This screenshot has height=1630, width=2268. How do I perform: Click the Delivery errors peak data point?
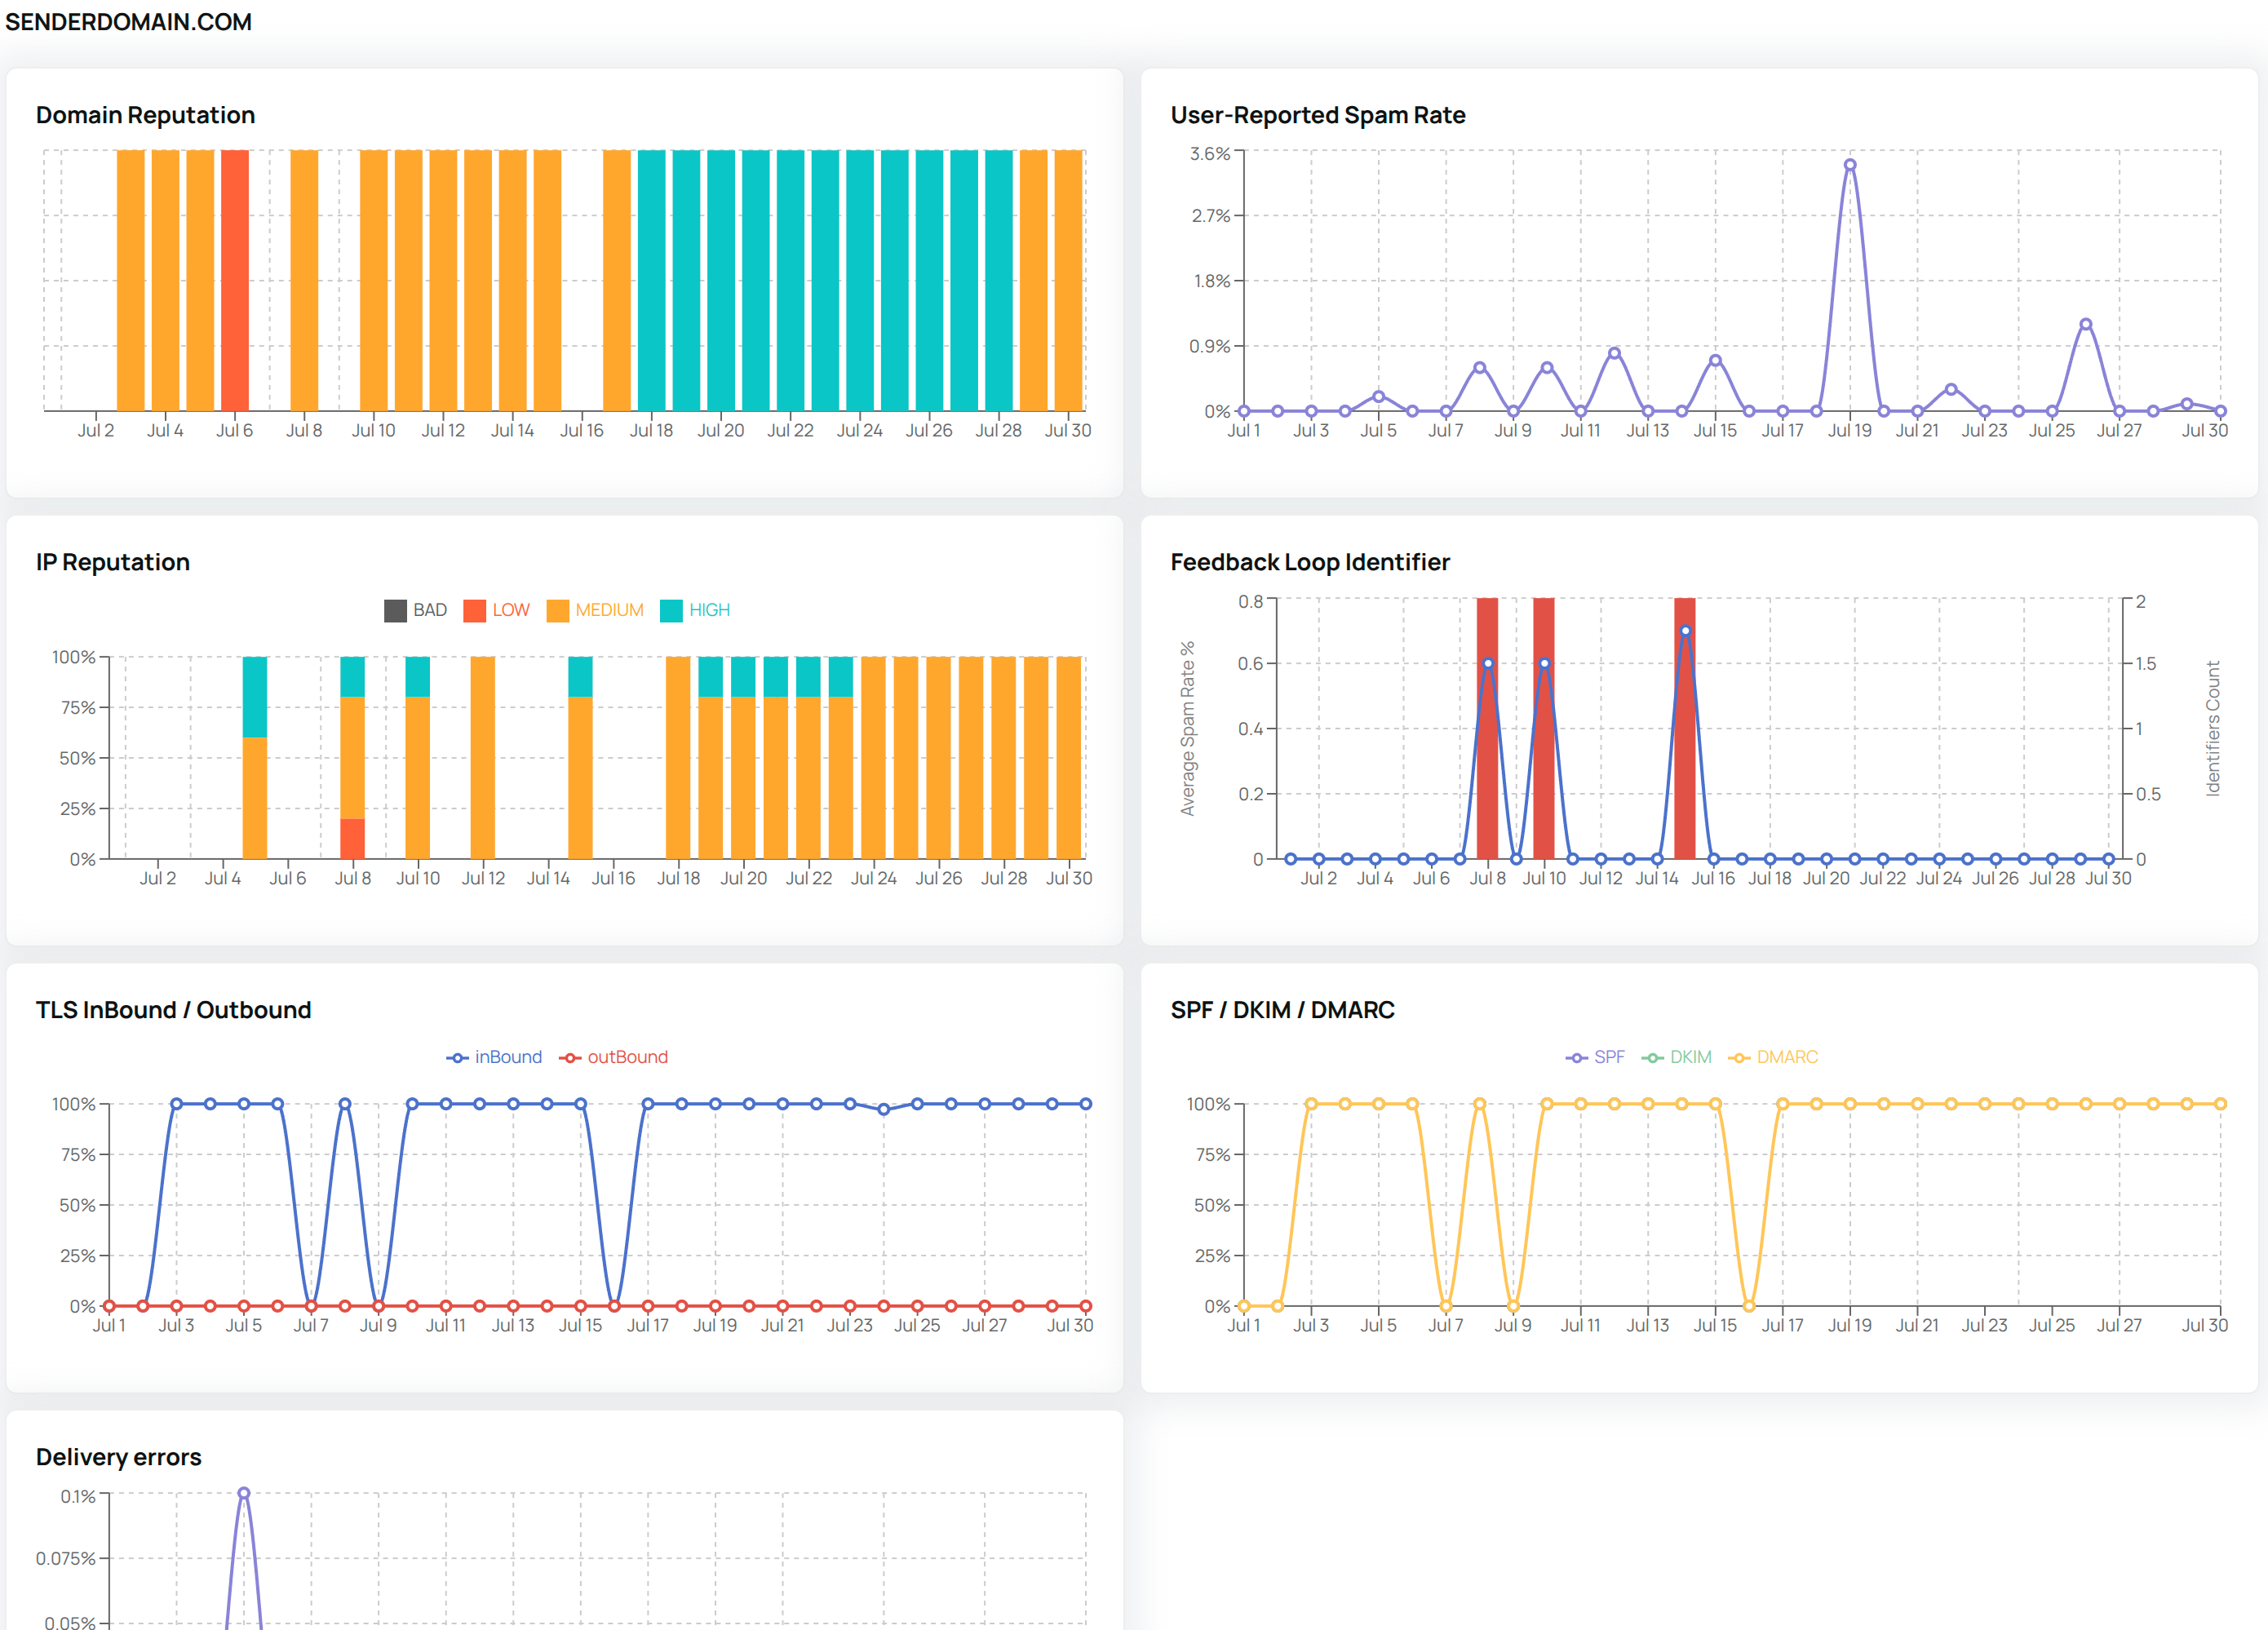[244, 1493]
